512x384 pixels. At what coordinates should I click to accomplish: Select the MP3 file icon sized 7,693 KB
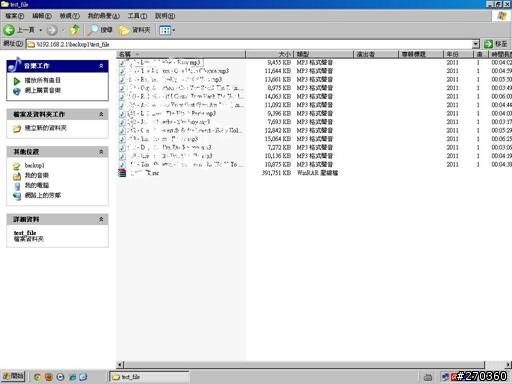coord(122,122)
